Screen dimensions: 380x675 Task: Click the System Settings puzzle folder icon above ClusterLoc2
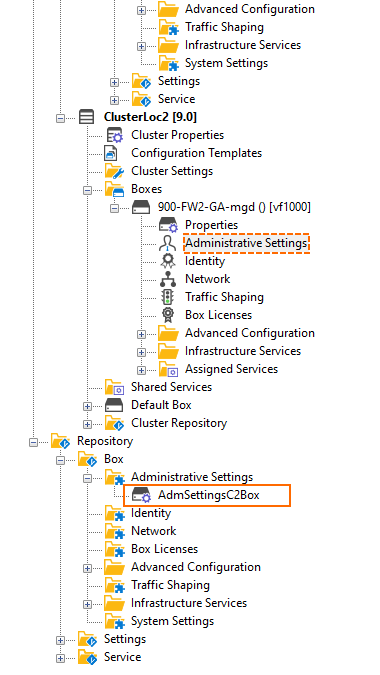[168, 63]
